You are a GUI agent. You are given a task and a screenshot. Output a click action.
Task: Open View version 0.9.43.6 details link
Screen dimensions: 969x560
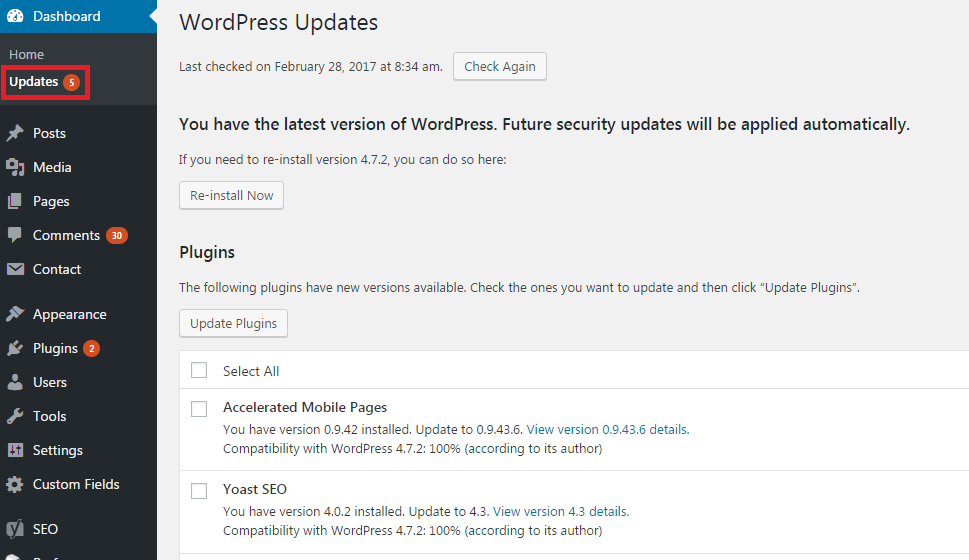607,430
